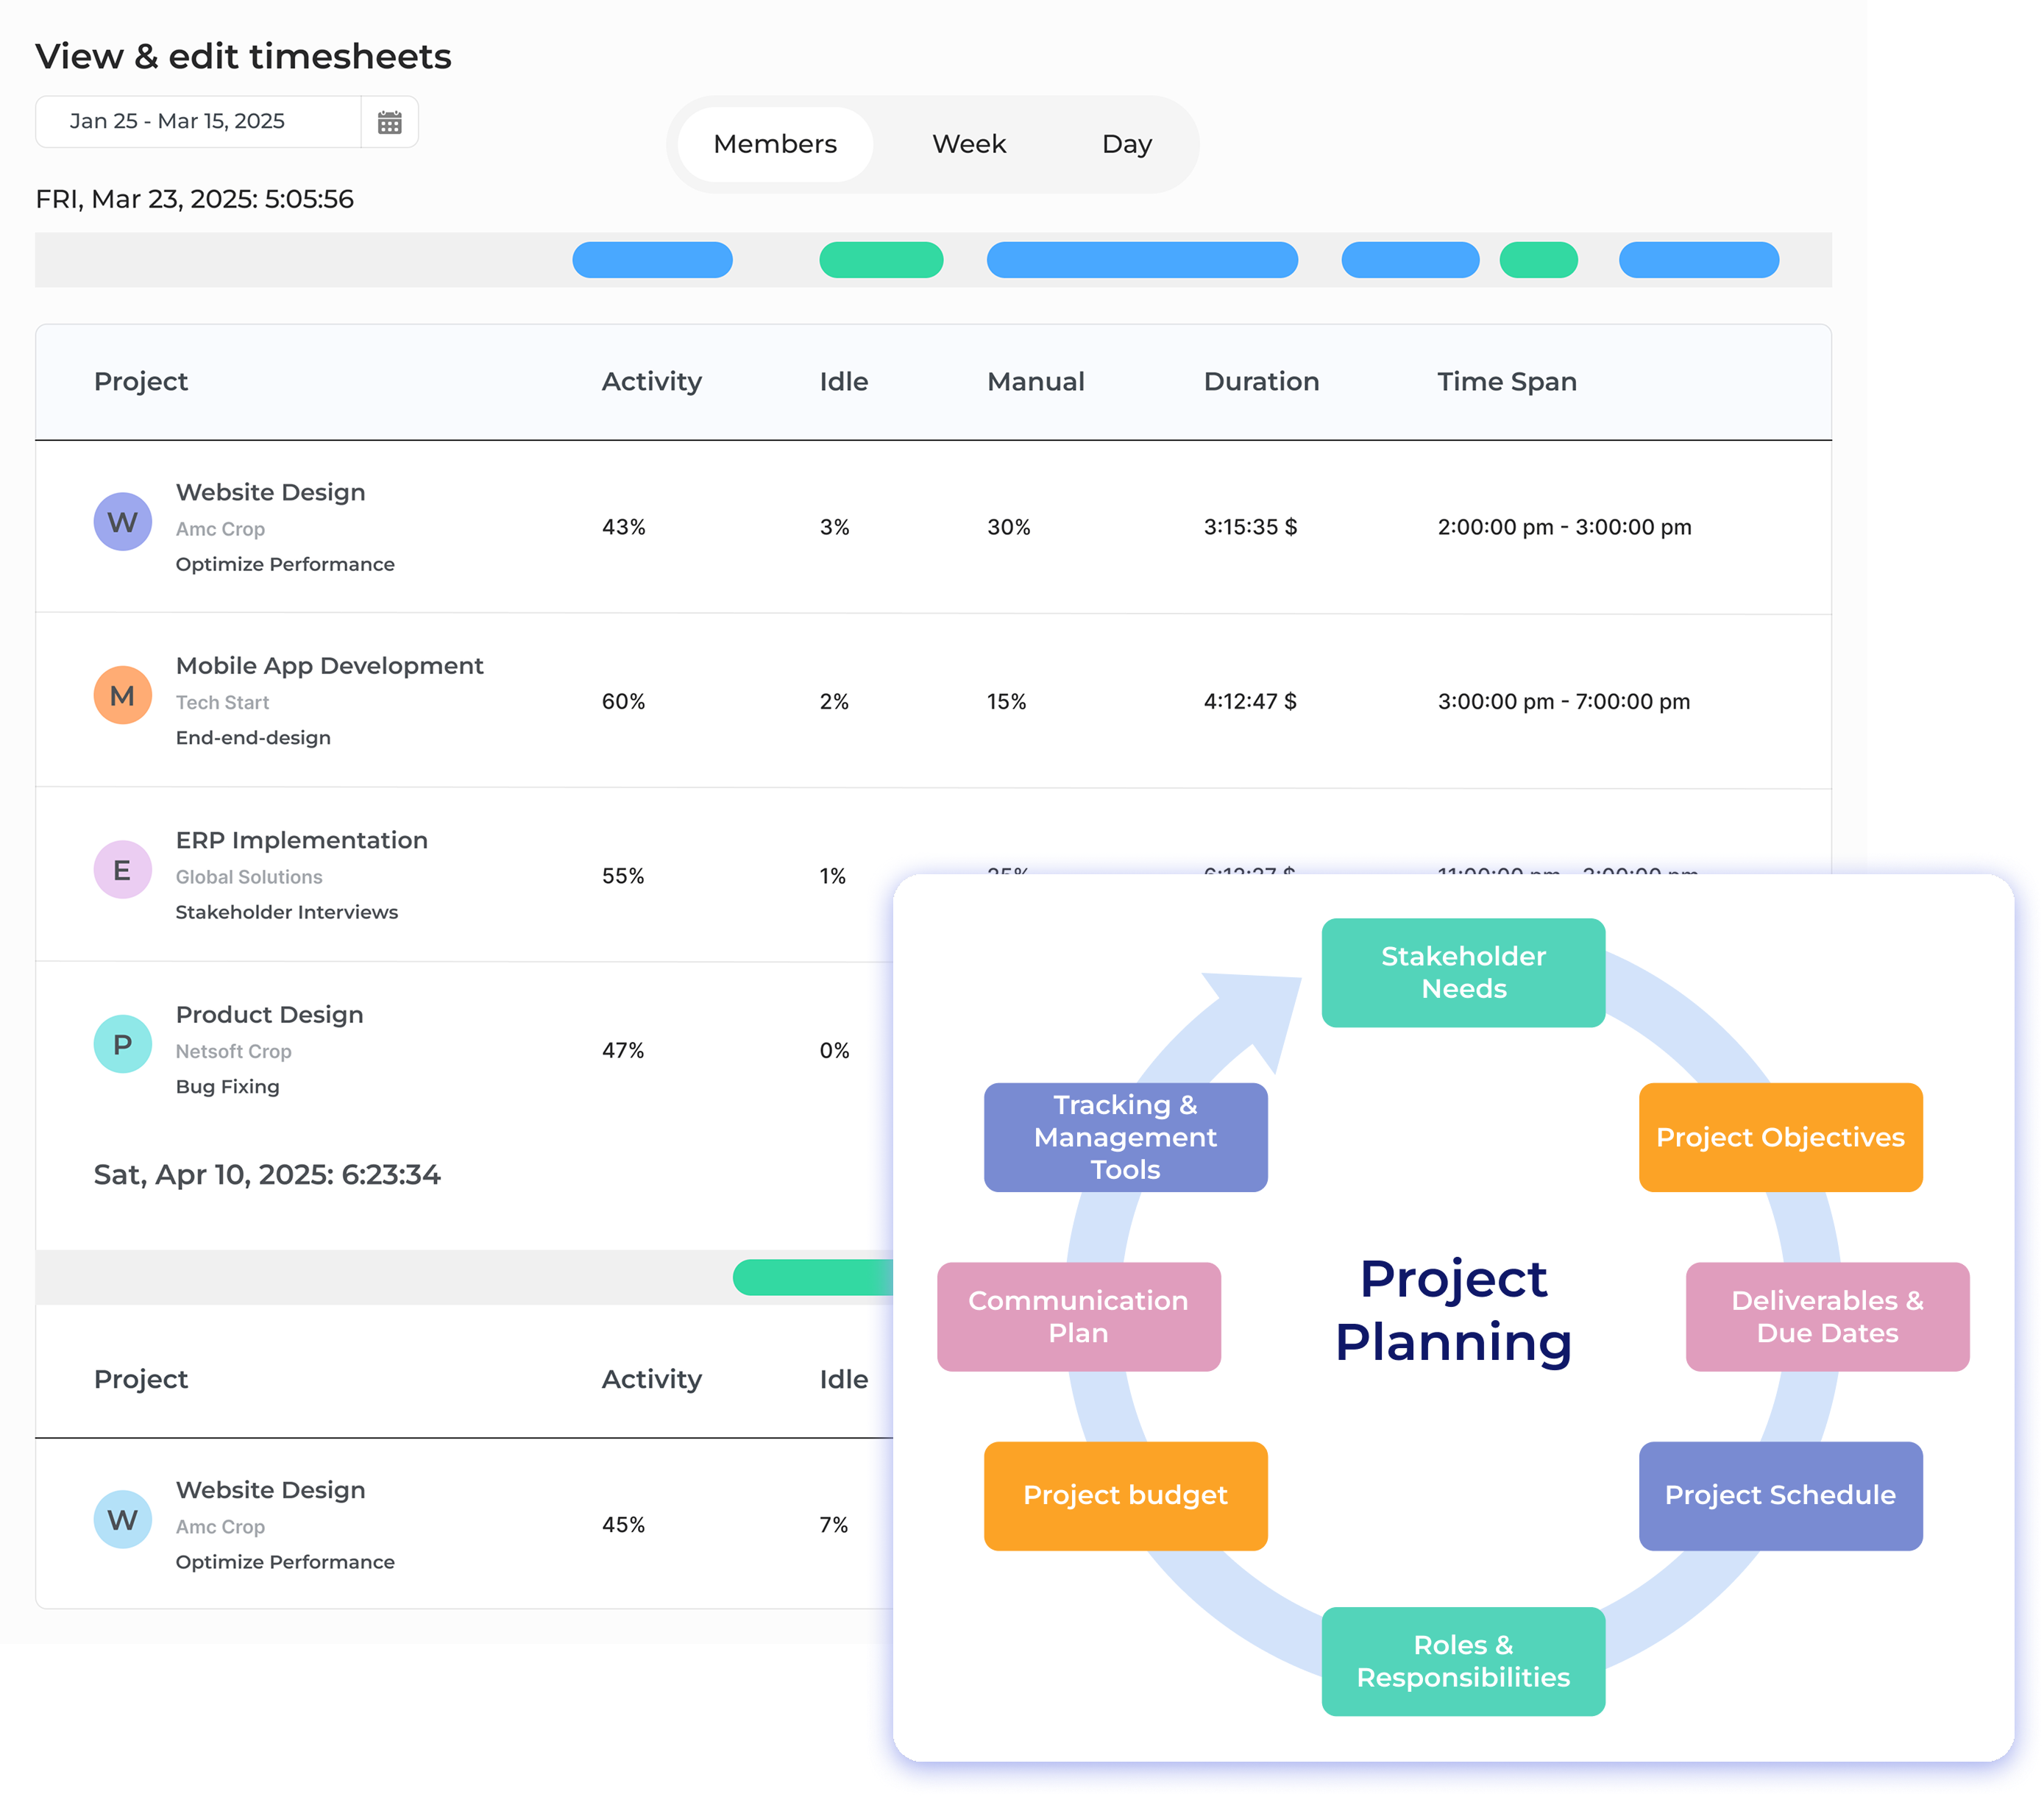Click the Mobile App Development project name
Image resolution: width=2044 pixels, height=1797 pixels.
tap(329, 666)
